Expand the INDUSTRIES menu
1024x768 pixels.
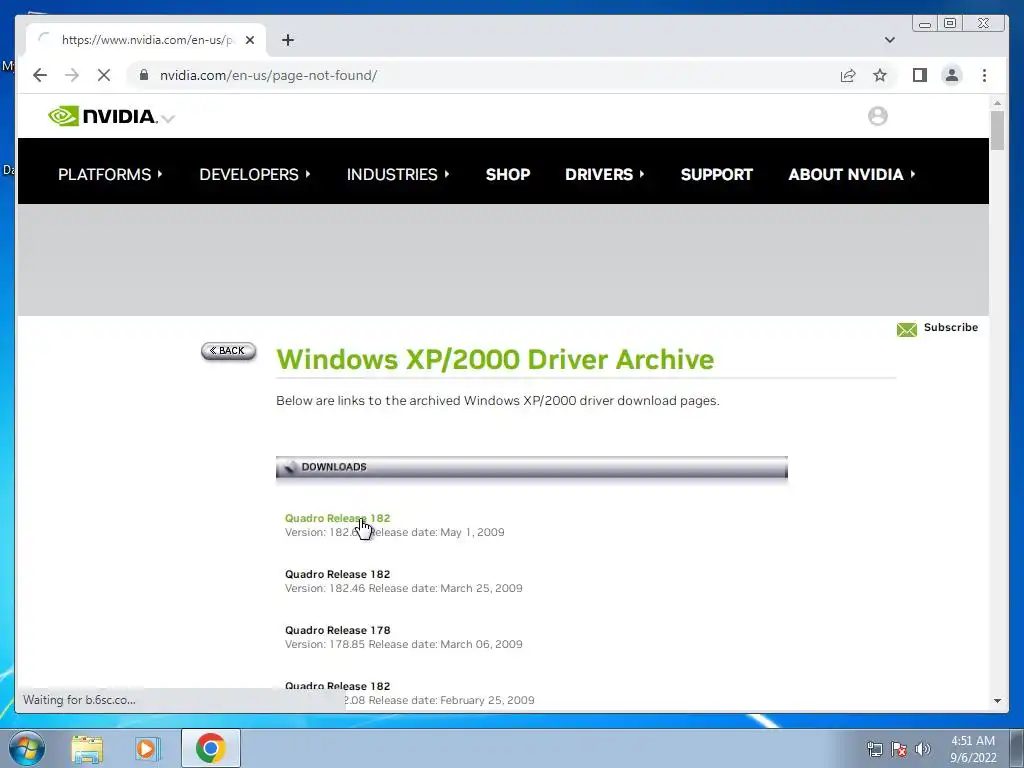[x=398, y=174]
